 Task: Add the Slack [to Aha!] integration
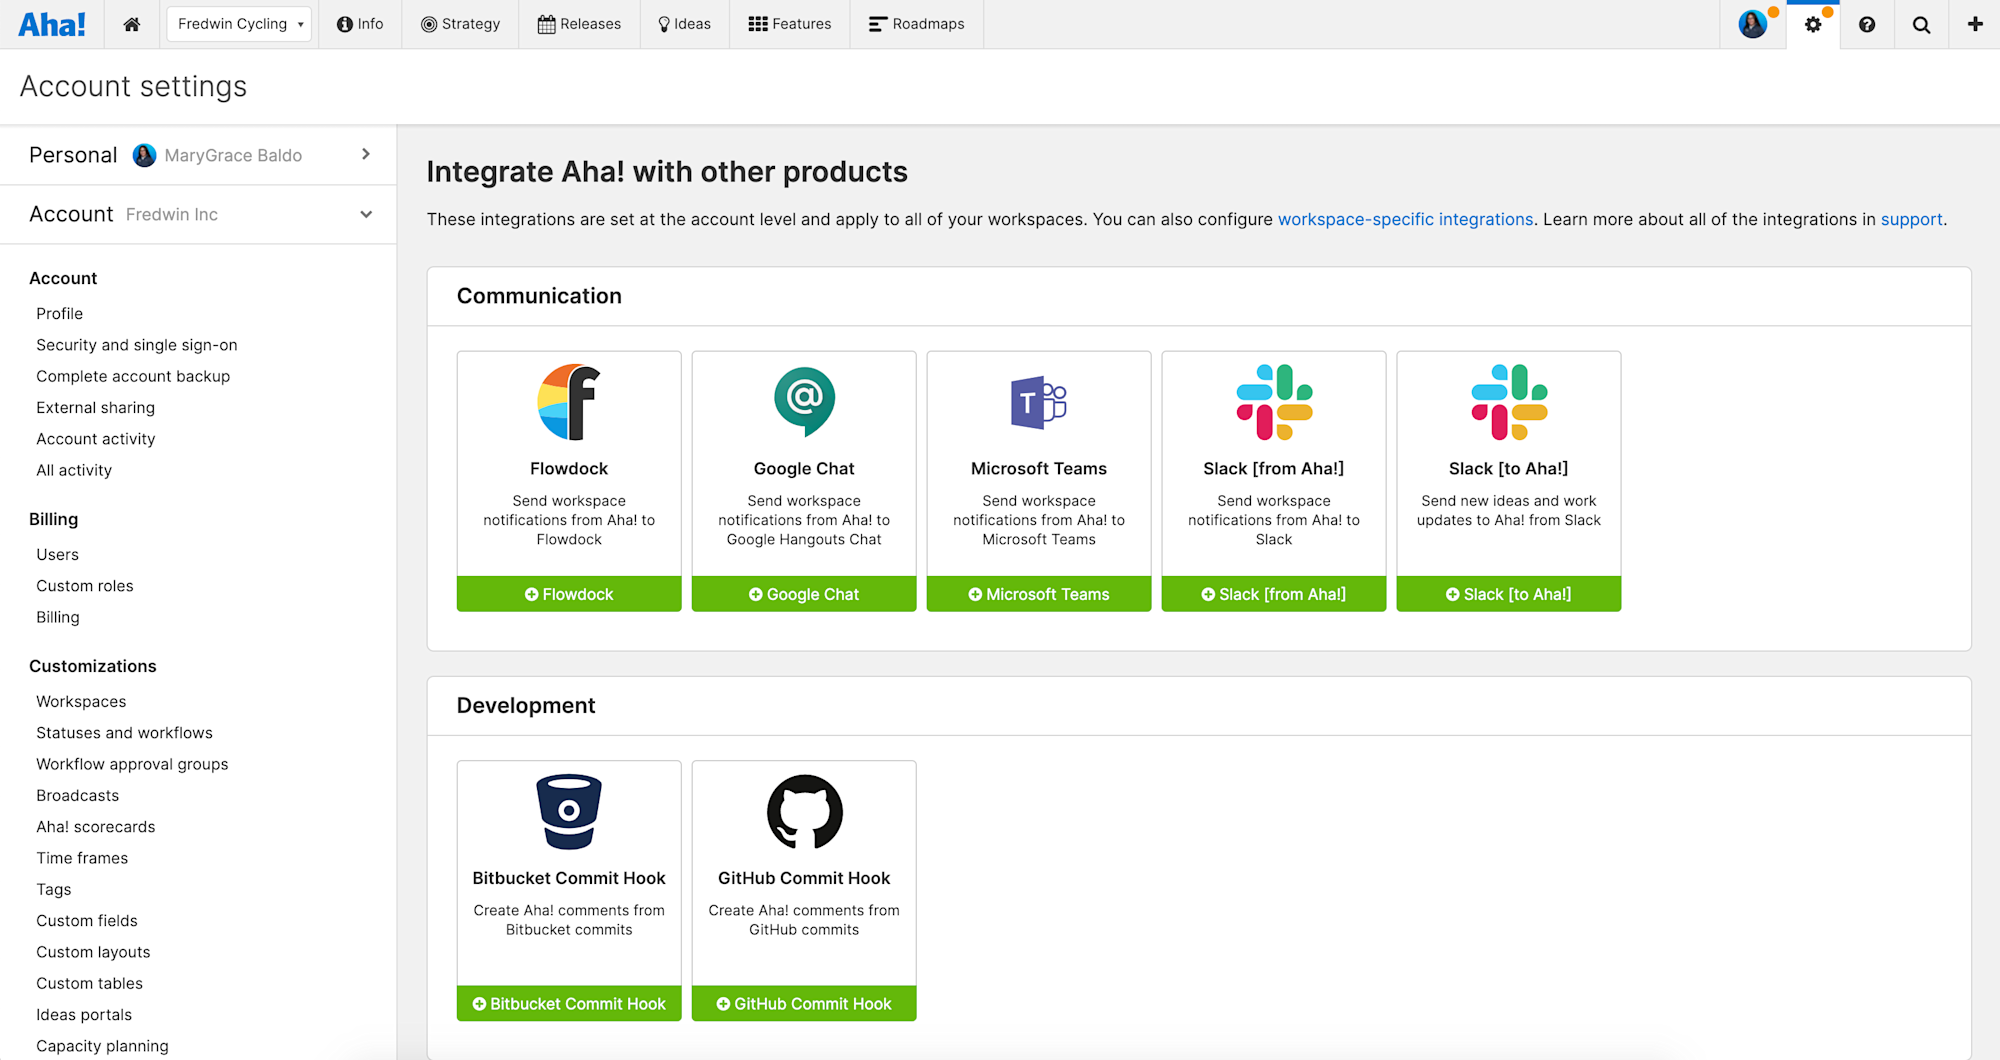1508,594
